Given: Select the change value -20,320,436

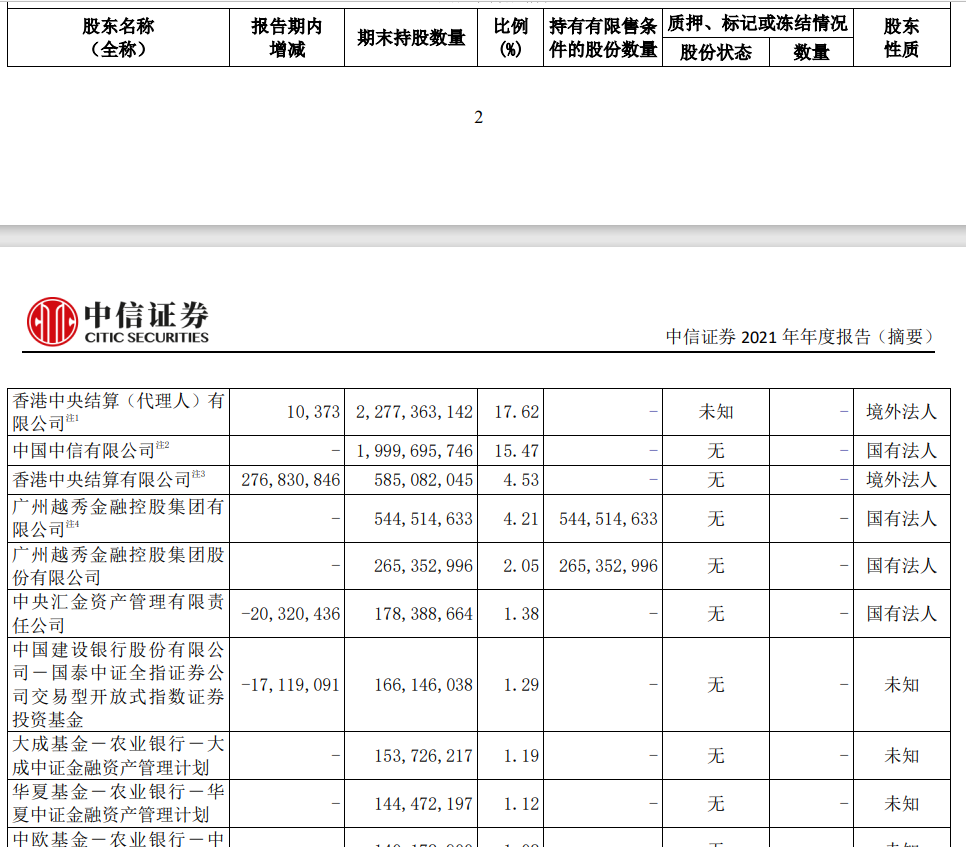Looking at the screenshot, I should (290, 614).
